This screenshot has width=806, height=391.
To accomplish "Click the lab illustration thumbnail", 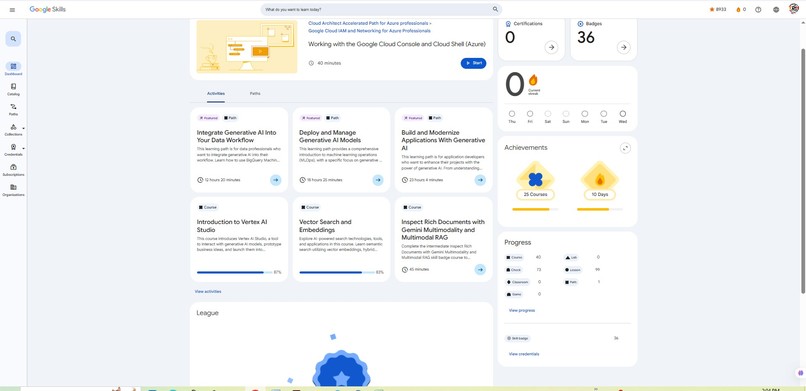I will click(247, 47).
